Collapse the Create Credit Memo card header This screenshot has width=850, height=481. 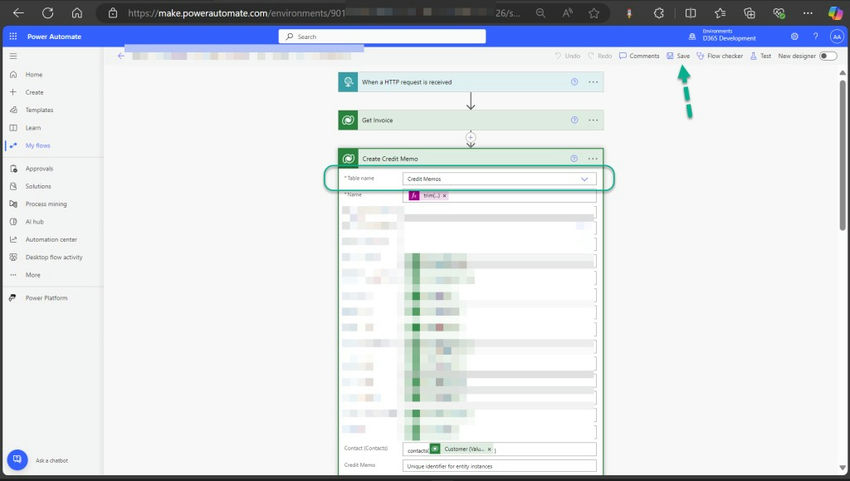pos(471,158)
